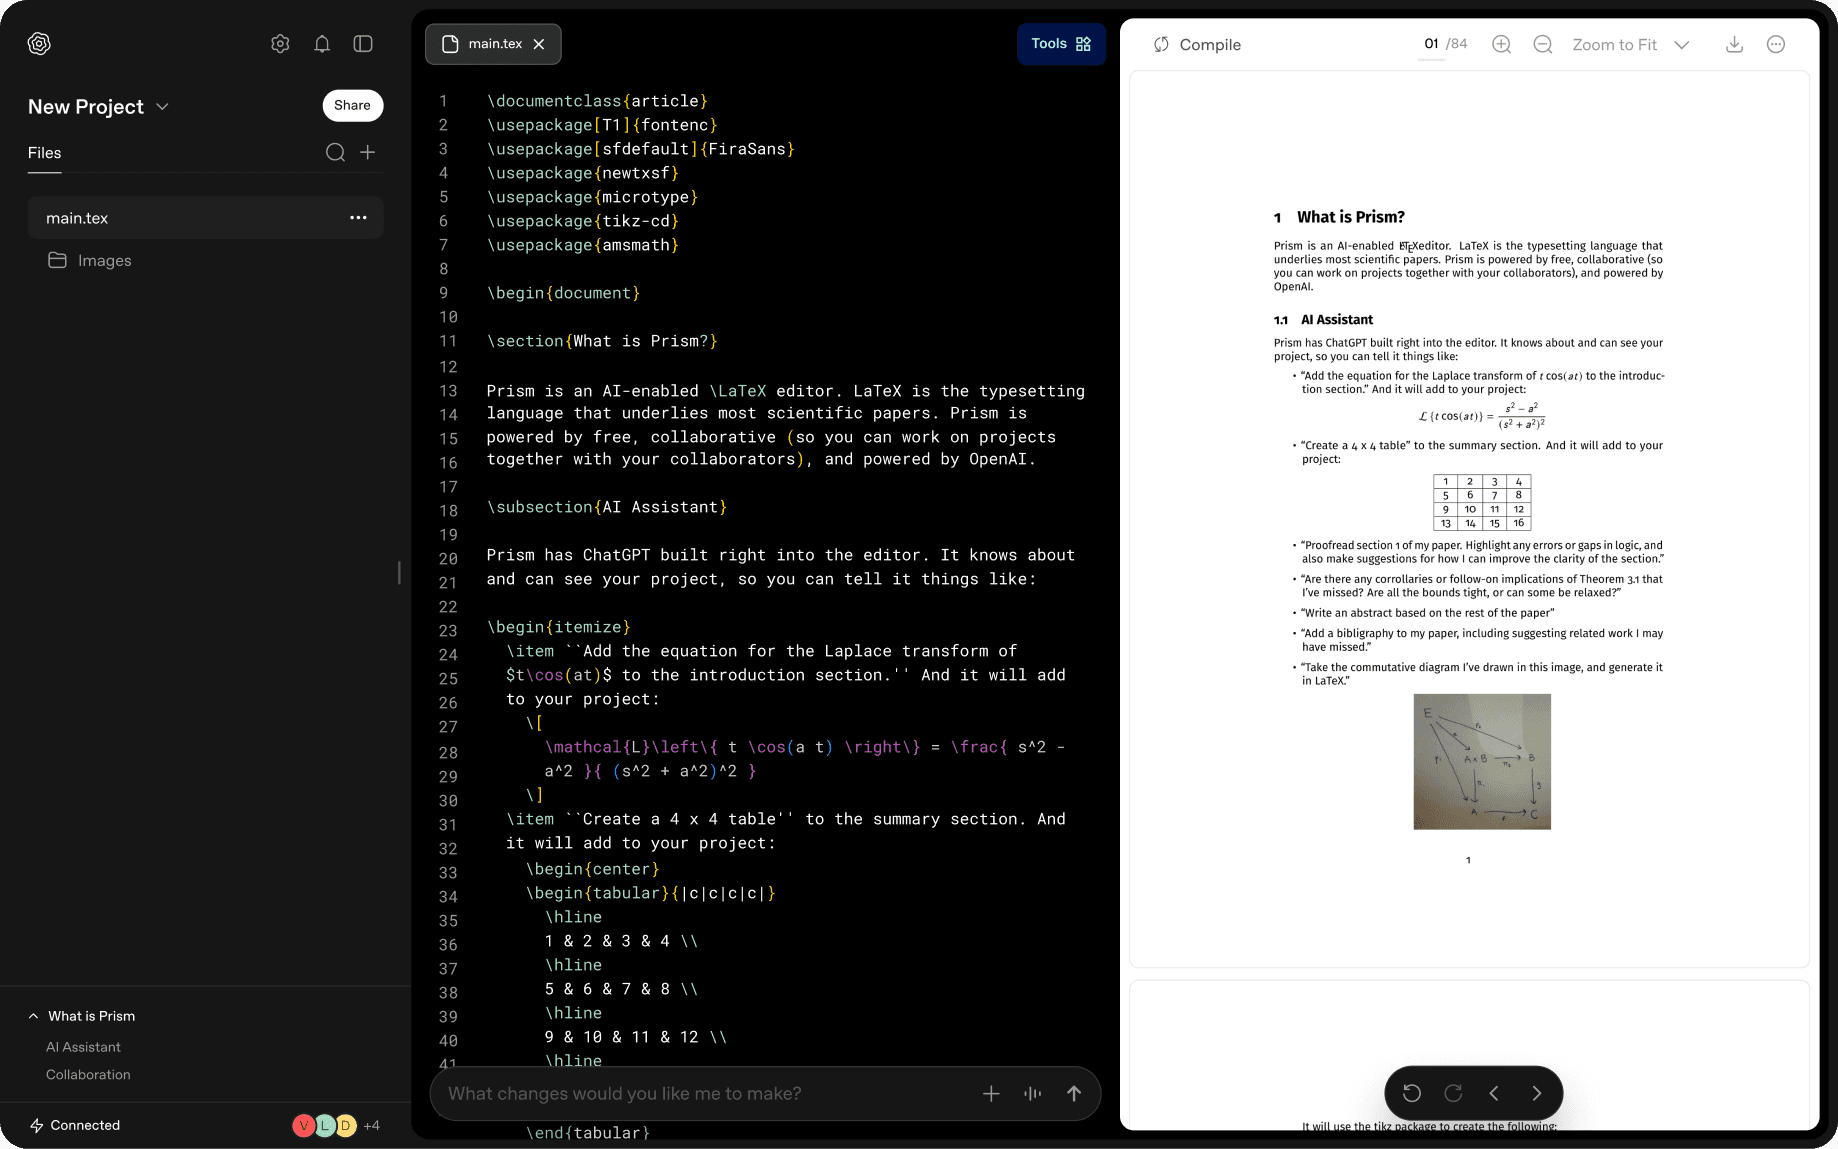Click line 1 \documentclass{article}
Screen dimensions: 1838x1149
pos(597,101)
